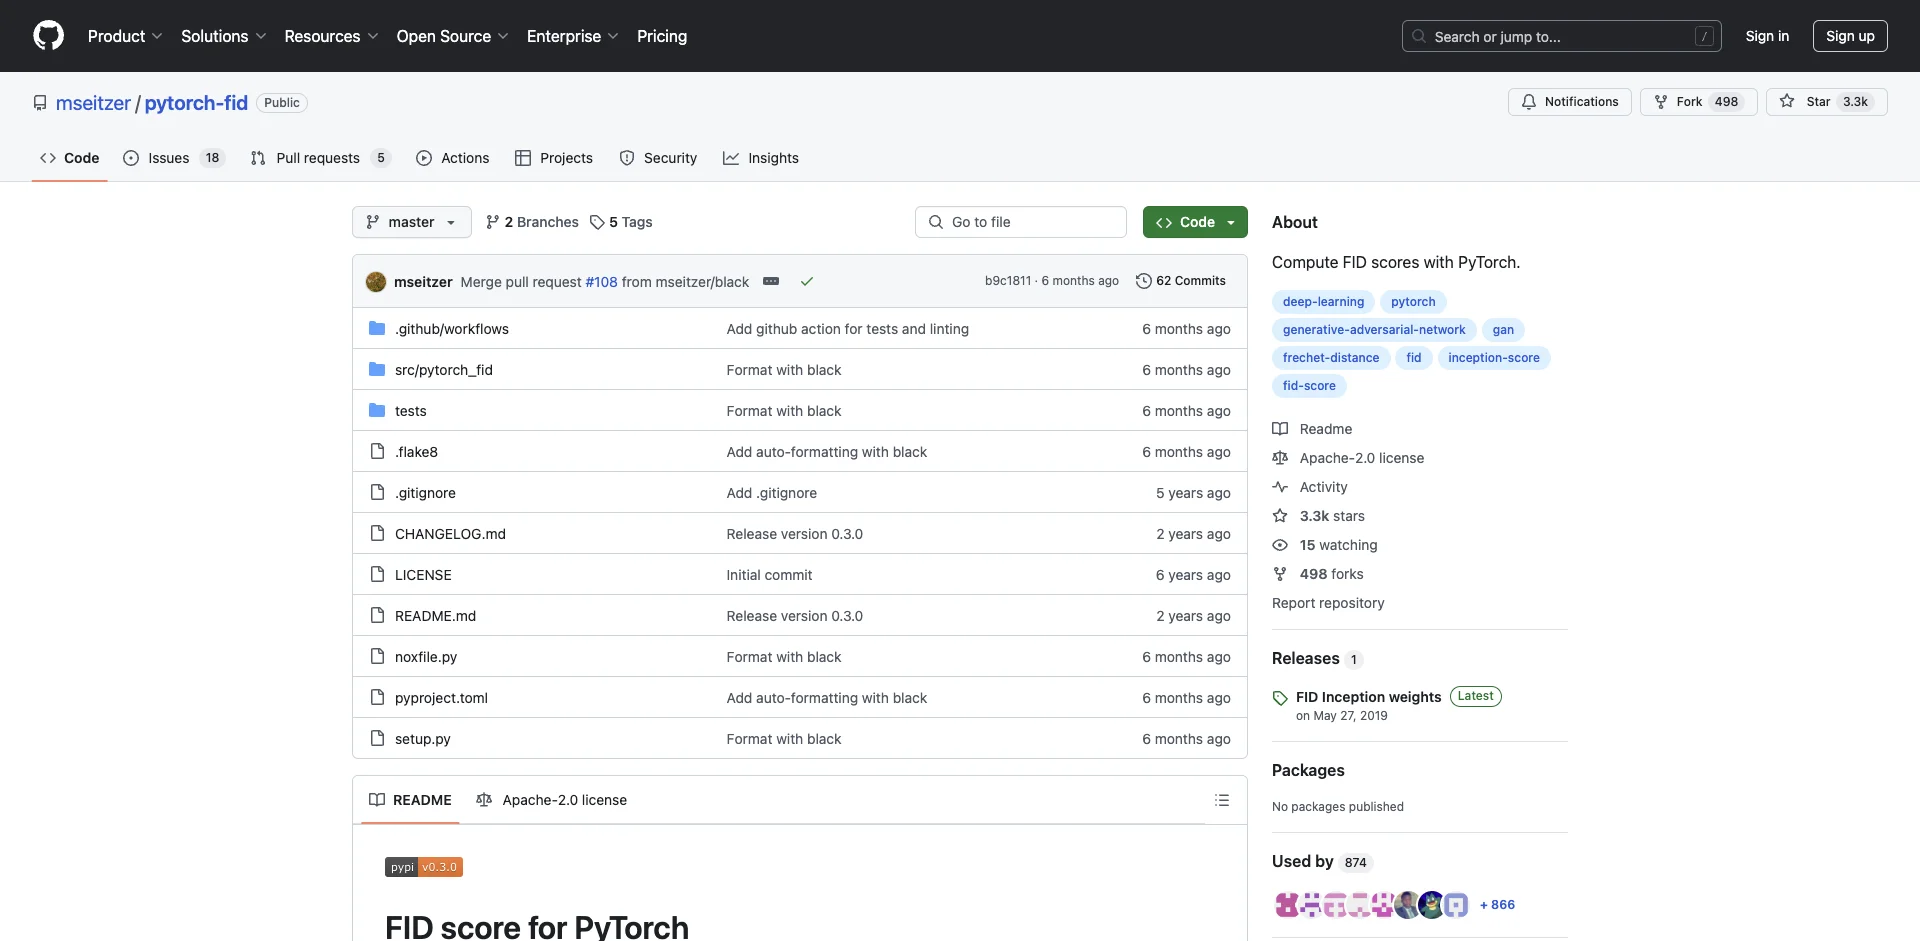Open green Code clone dropdown
Image resolution: width=1920 pixels, height=941 pixels.
tap(1195, 222)
